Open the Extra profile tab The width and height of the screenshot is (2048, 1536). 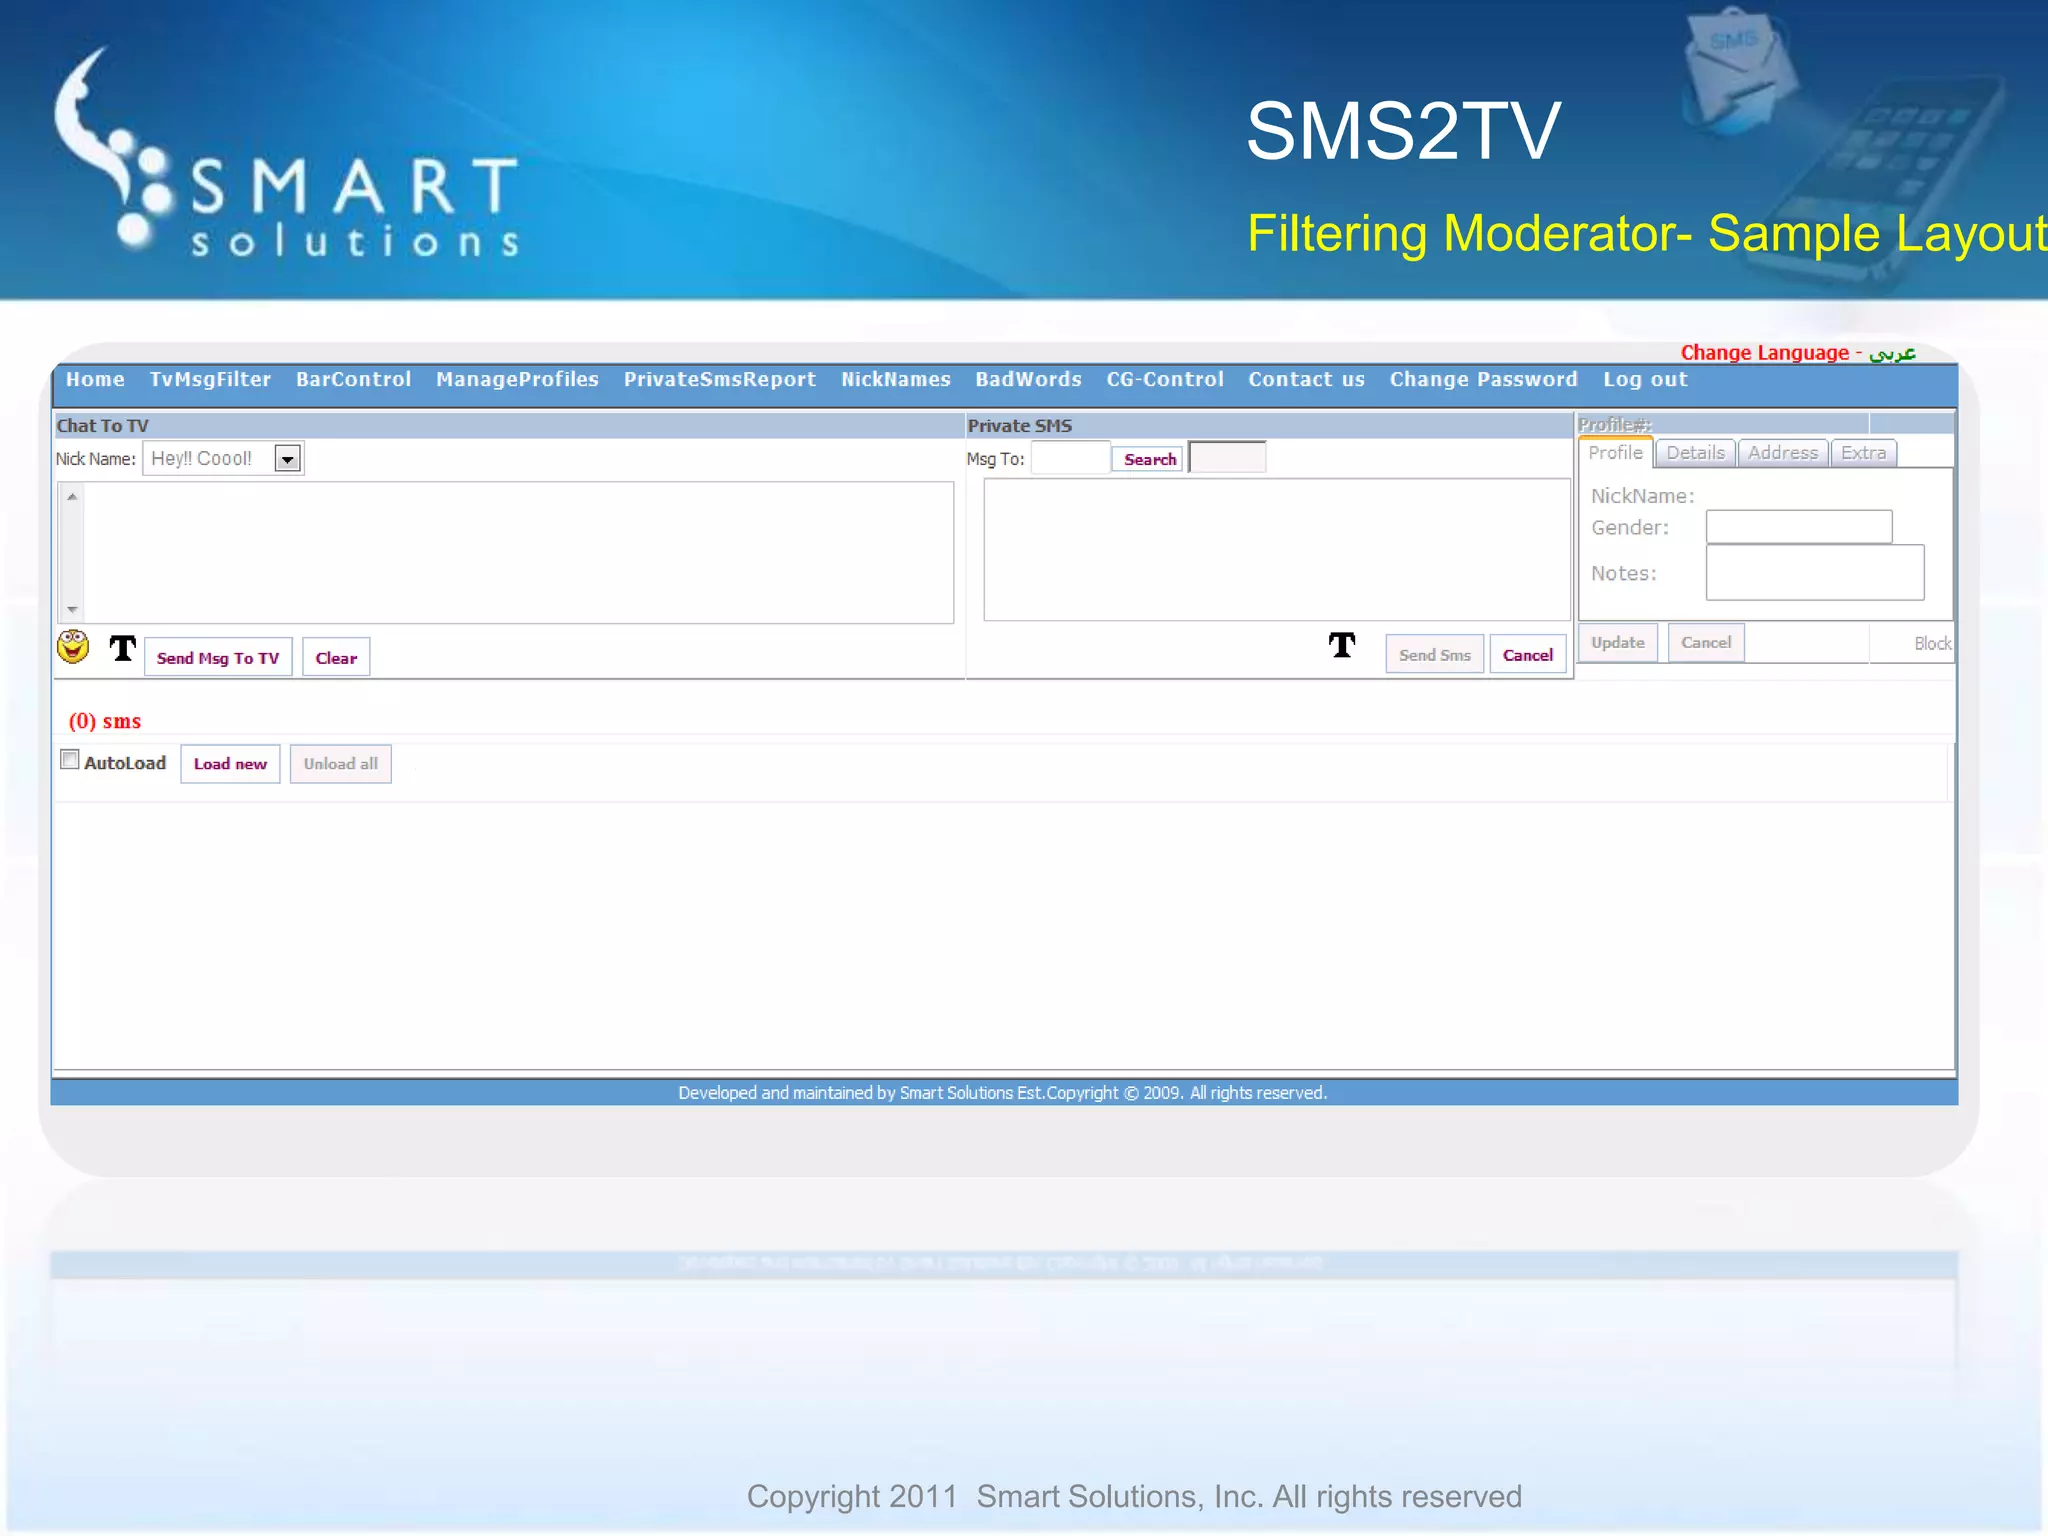point(1863,453)
